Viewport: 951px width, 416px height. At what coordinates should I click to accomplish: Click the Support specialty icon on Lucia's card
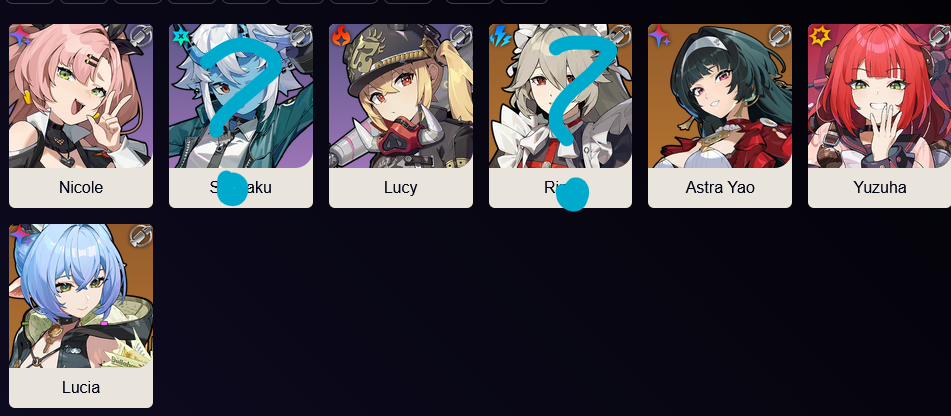coord(141,236)
